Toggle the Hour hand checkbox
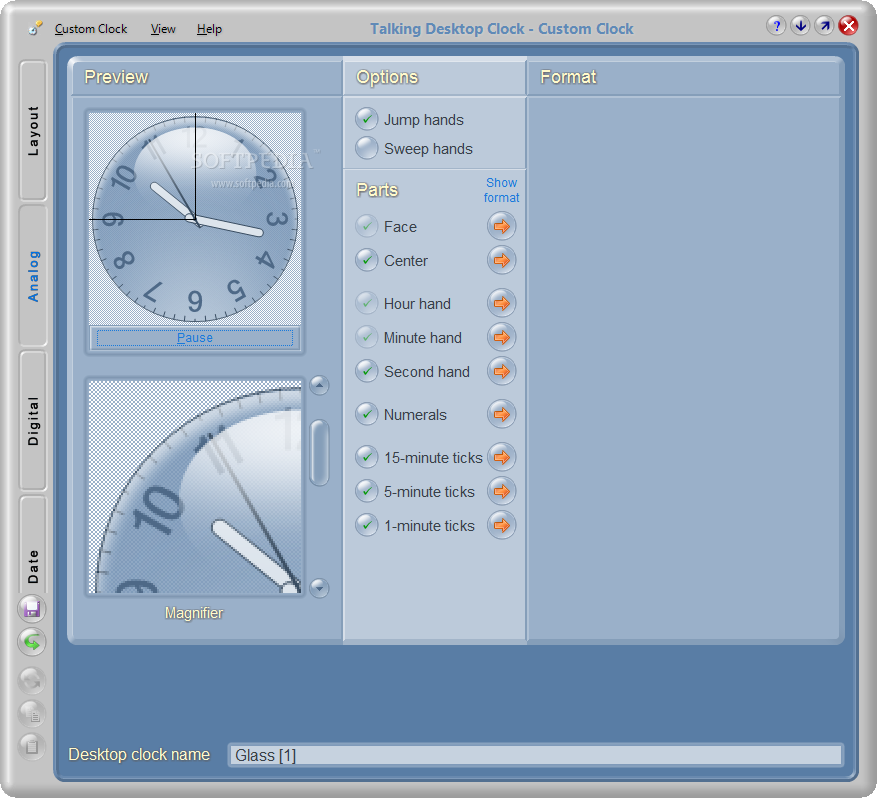This screenshot has width=877, height=798. [x=367, y=303]
